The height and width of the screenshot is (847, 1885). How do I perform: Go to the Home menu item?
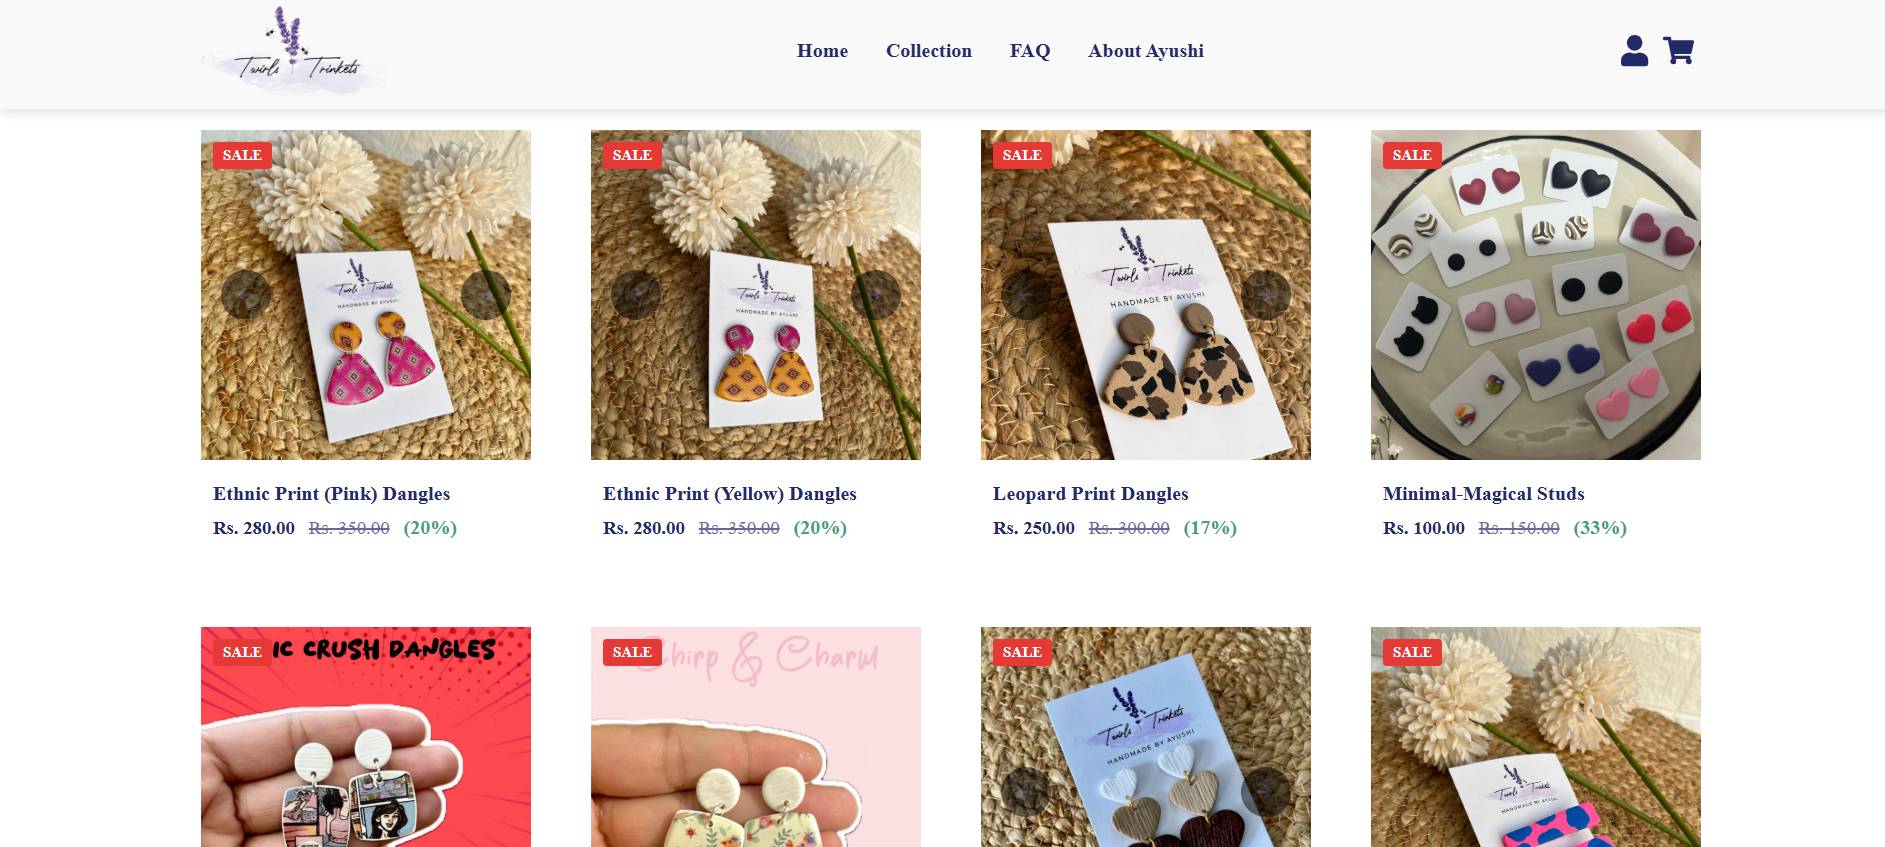(822, 51)
